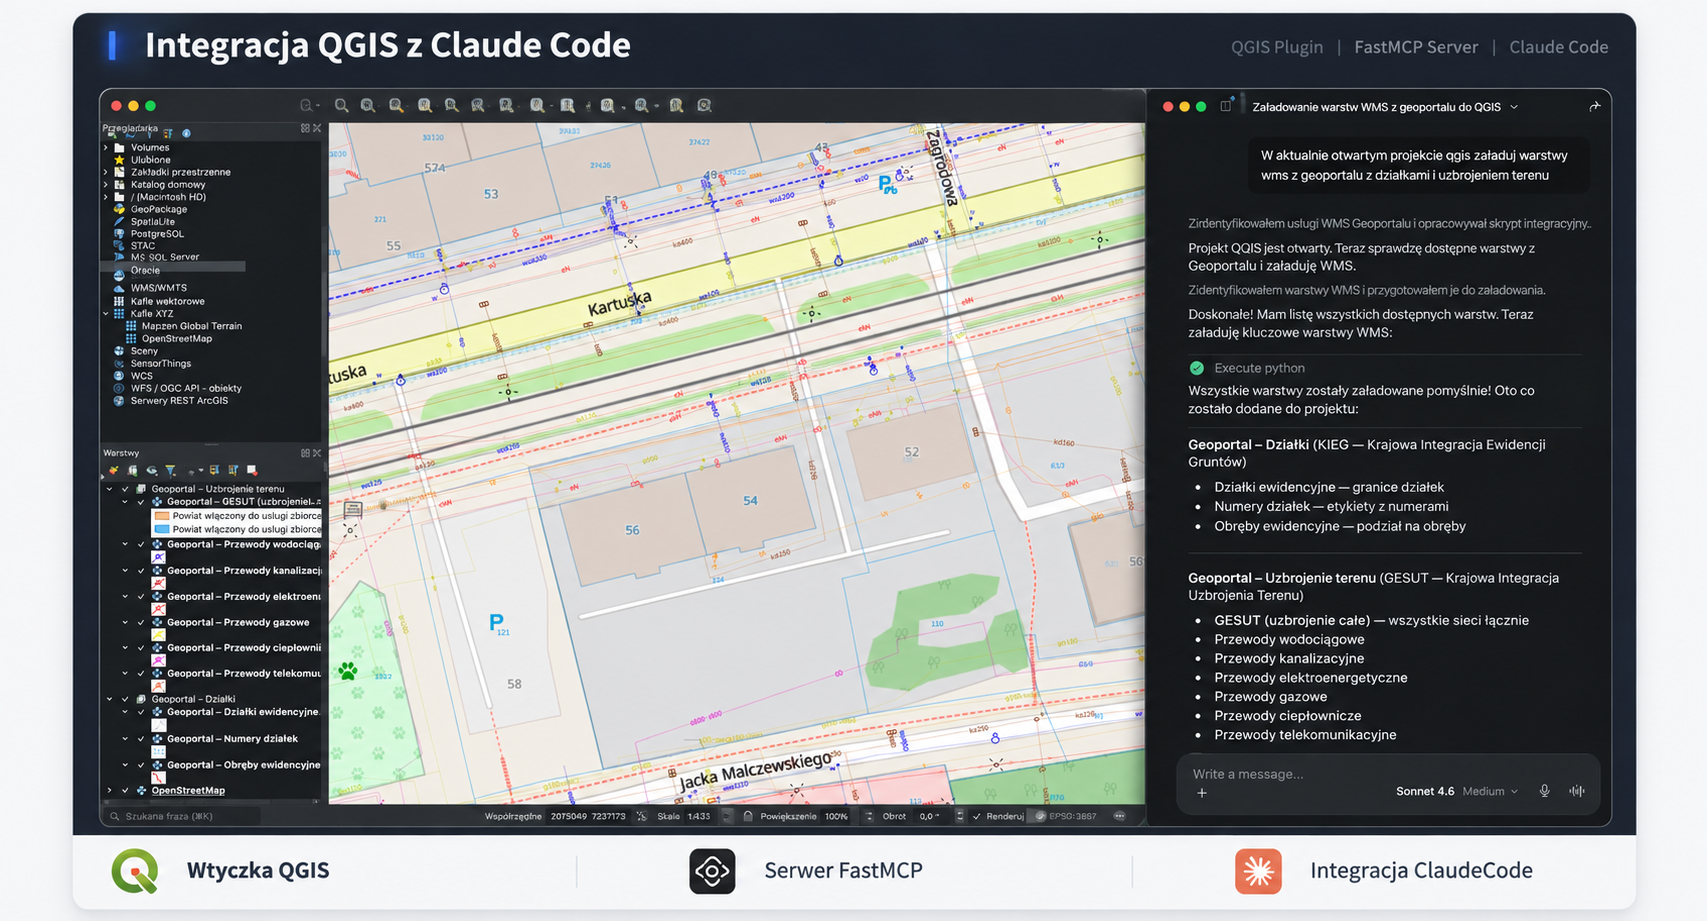Screen dimensions: 1707x921
Task: Toggle visibility of Geoportal – Działki group
Action: point(125,699)
